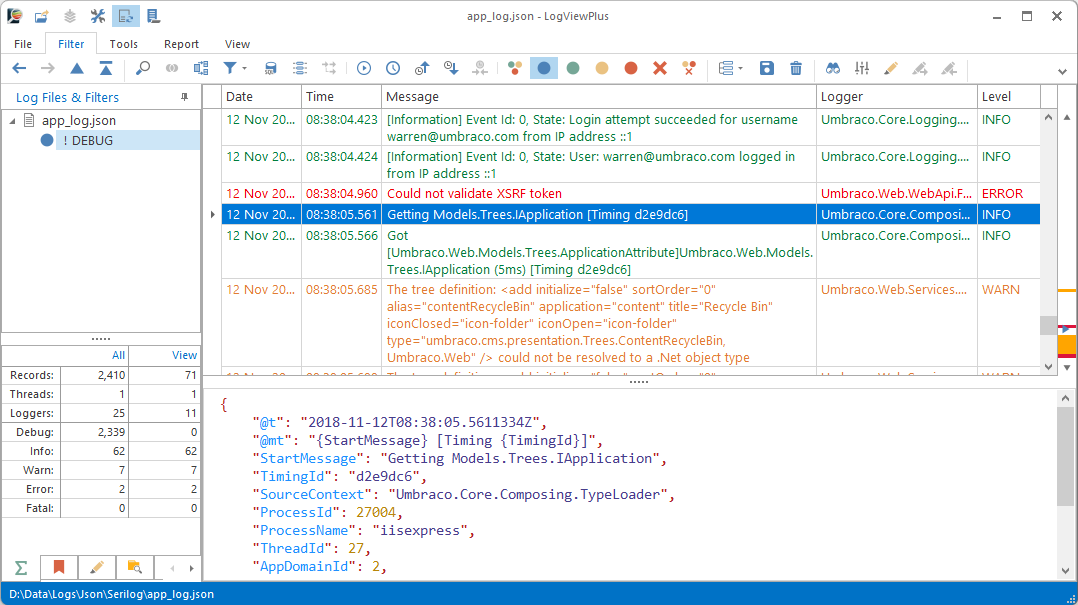Click the binoculars find icon
The image size is (1078, 605).
(833, 68)
